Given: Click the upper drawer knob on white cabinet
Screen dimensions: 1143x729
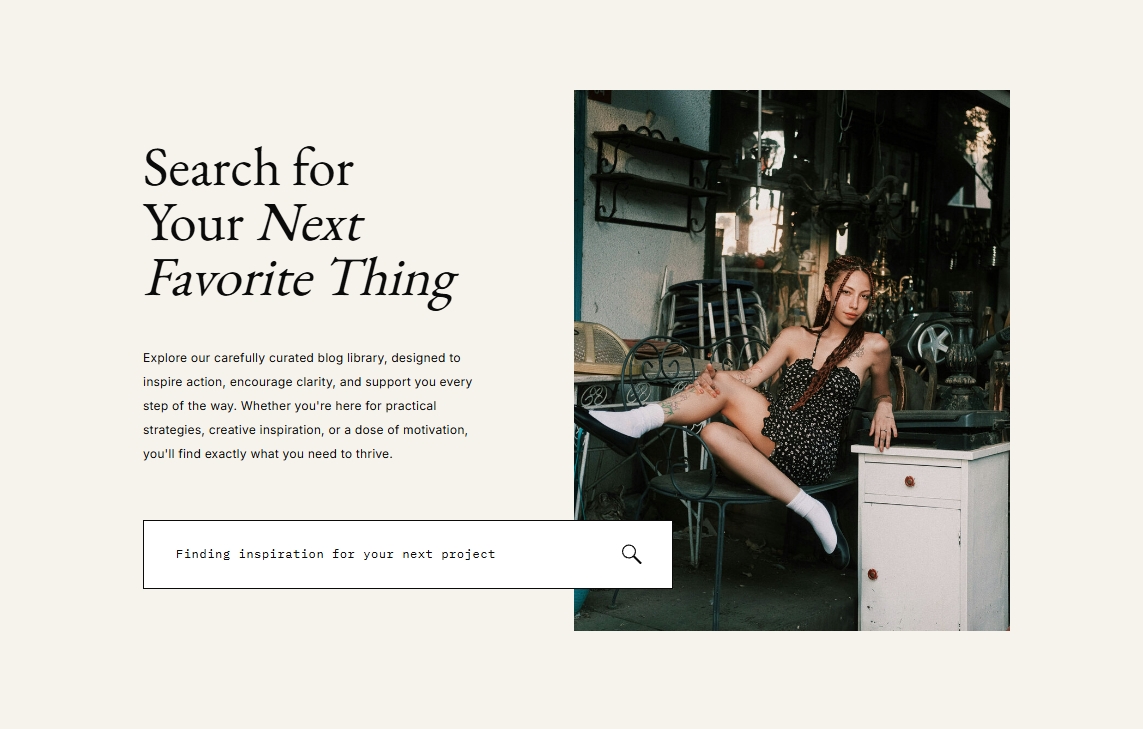Looking at the screenshot, I should click(x=909, y=481).
